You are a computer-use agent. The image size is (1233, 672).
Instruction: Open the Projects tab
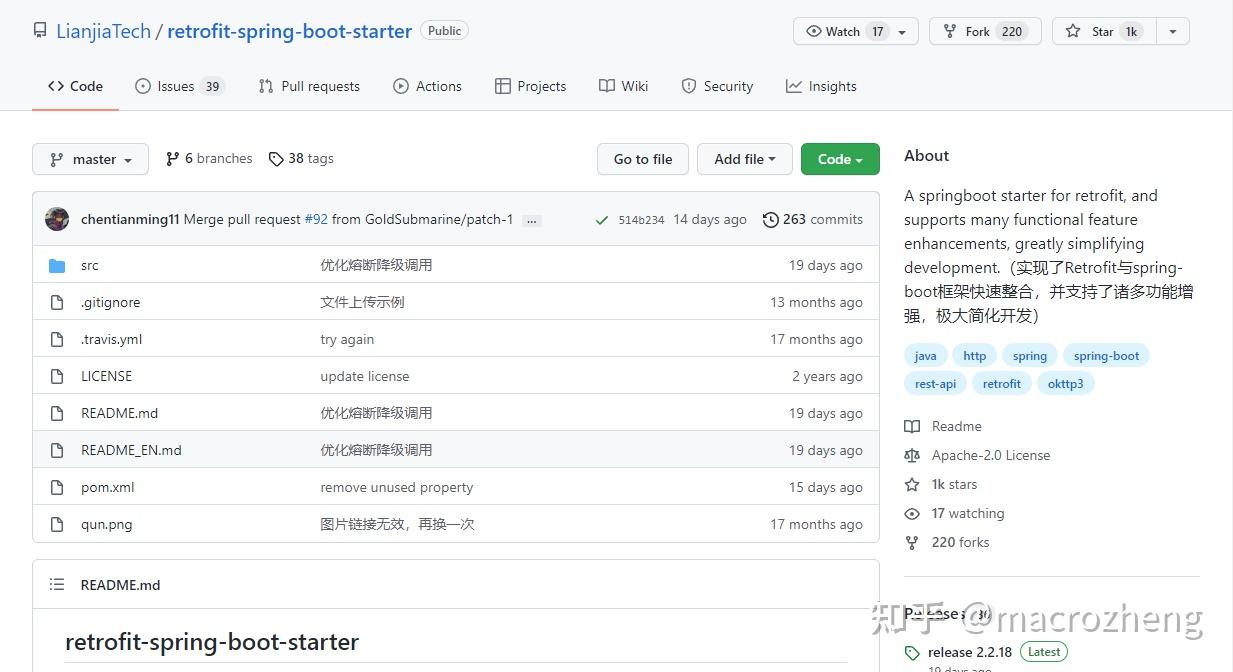click(x=531, y=86)
